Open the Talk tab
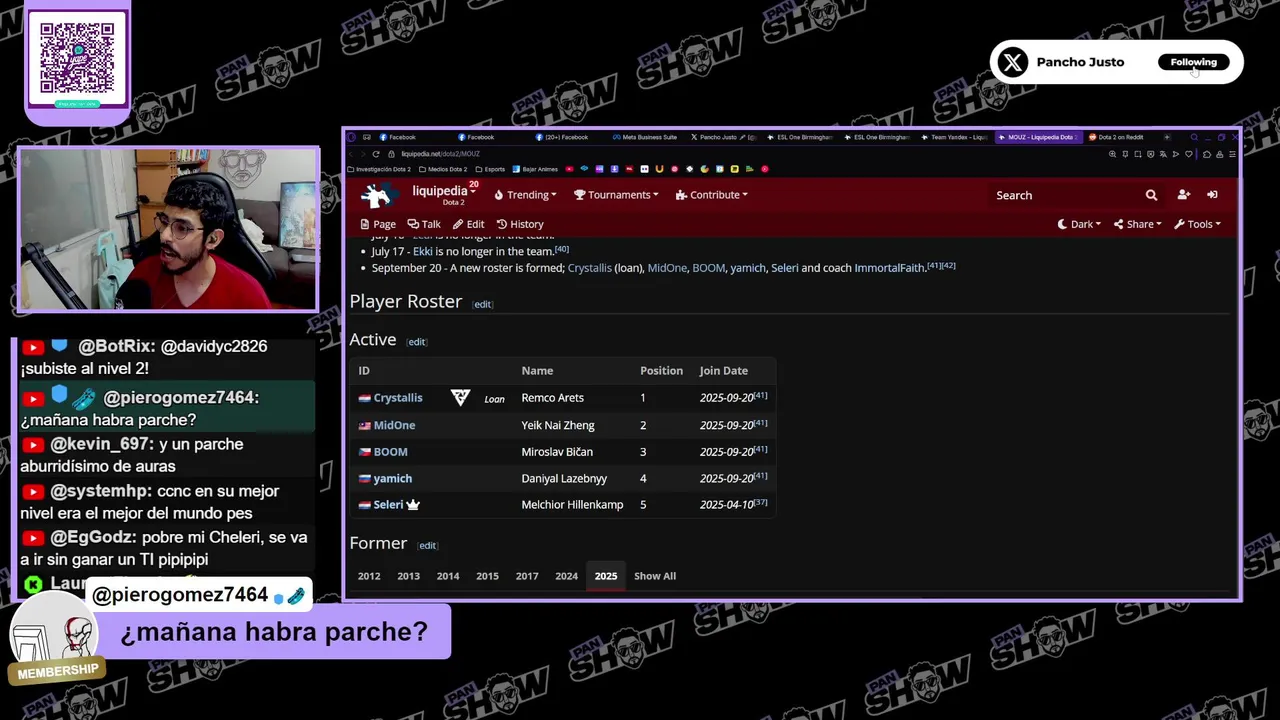This screenshot has width=1280, height=720. [x=424, y=224]
